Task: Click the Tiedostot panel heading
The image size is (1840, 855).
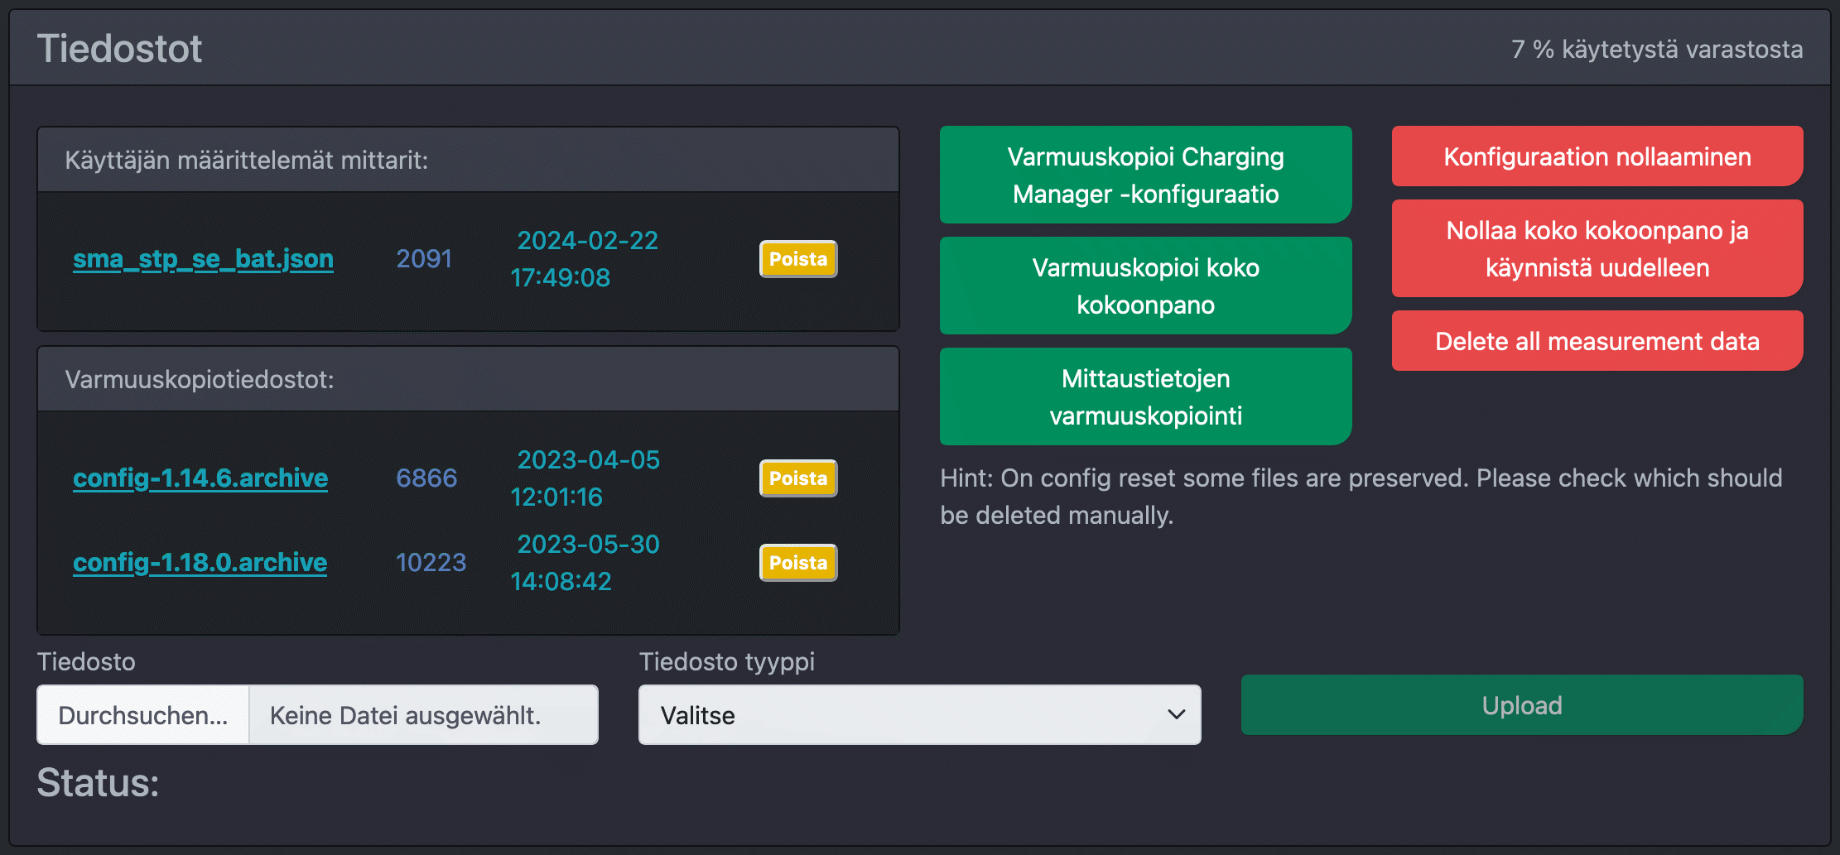Action: (x=120, y=49)
